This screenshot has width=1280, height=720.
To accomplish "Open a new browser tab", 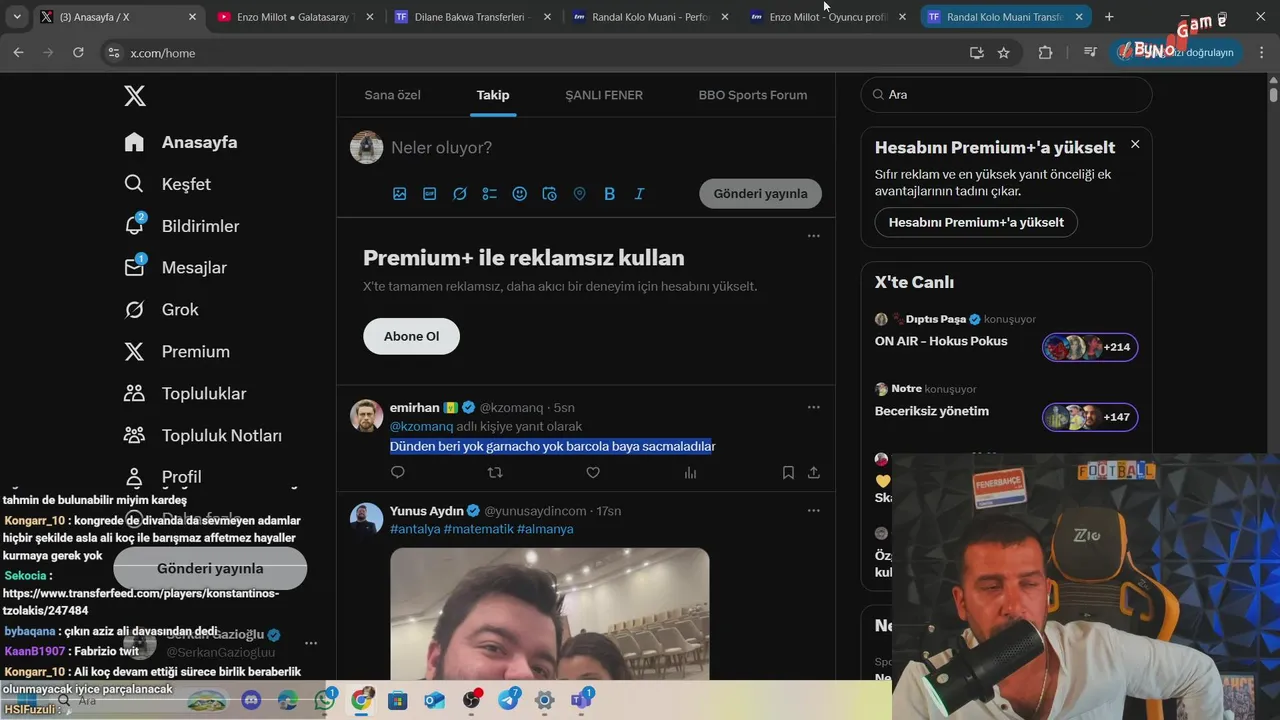I will click(1109, 17).
